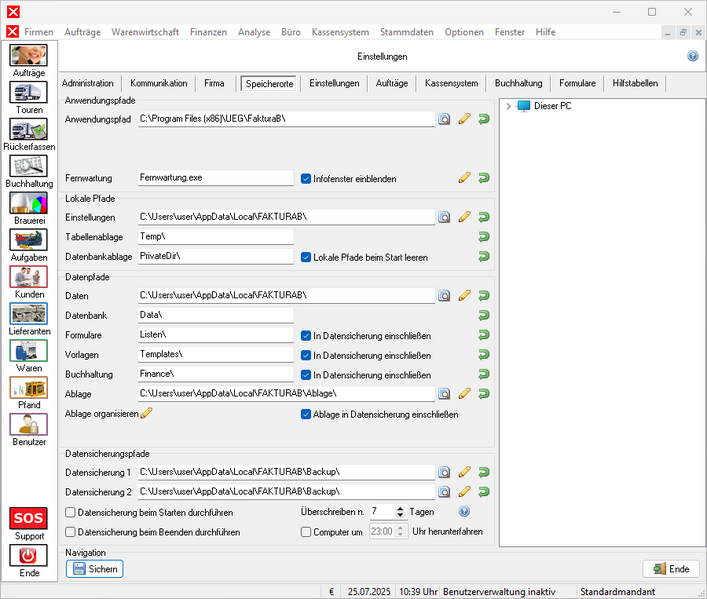
Task: Open the Lieferanten sidebar icon
Action: click(28, 316)
